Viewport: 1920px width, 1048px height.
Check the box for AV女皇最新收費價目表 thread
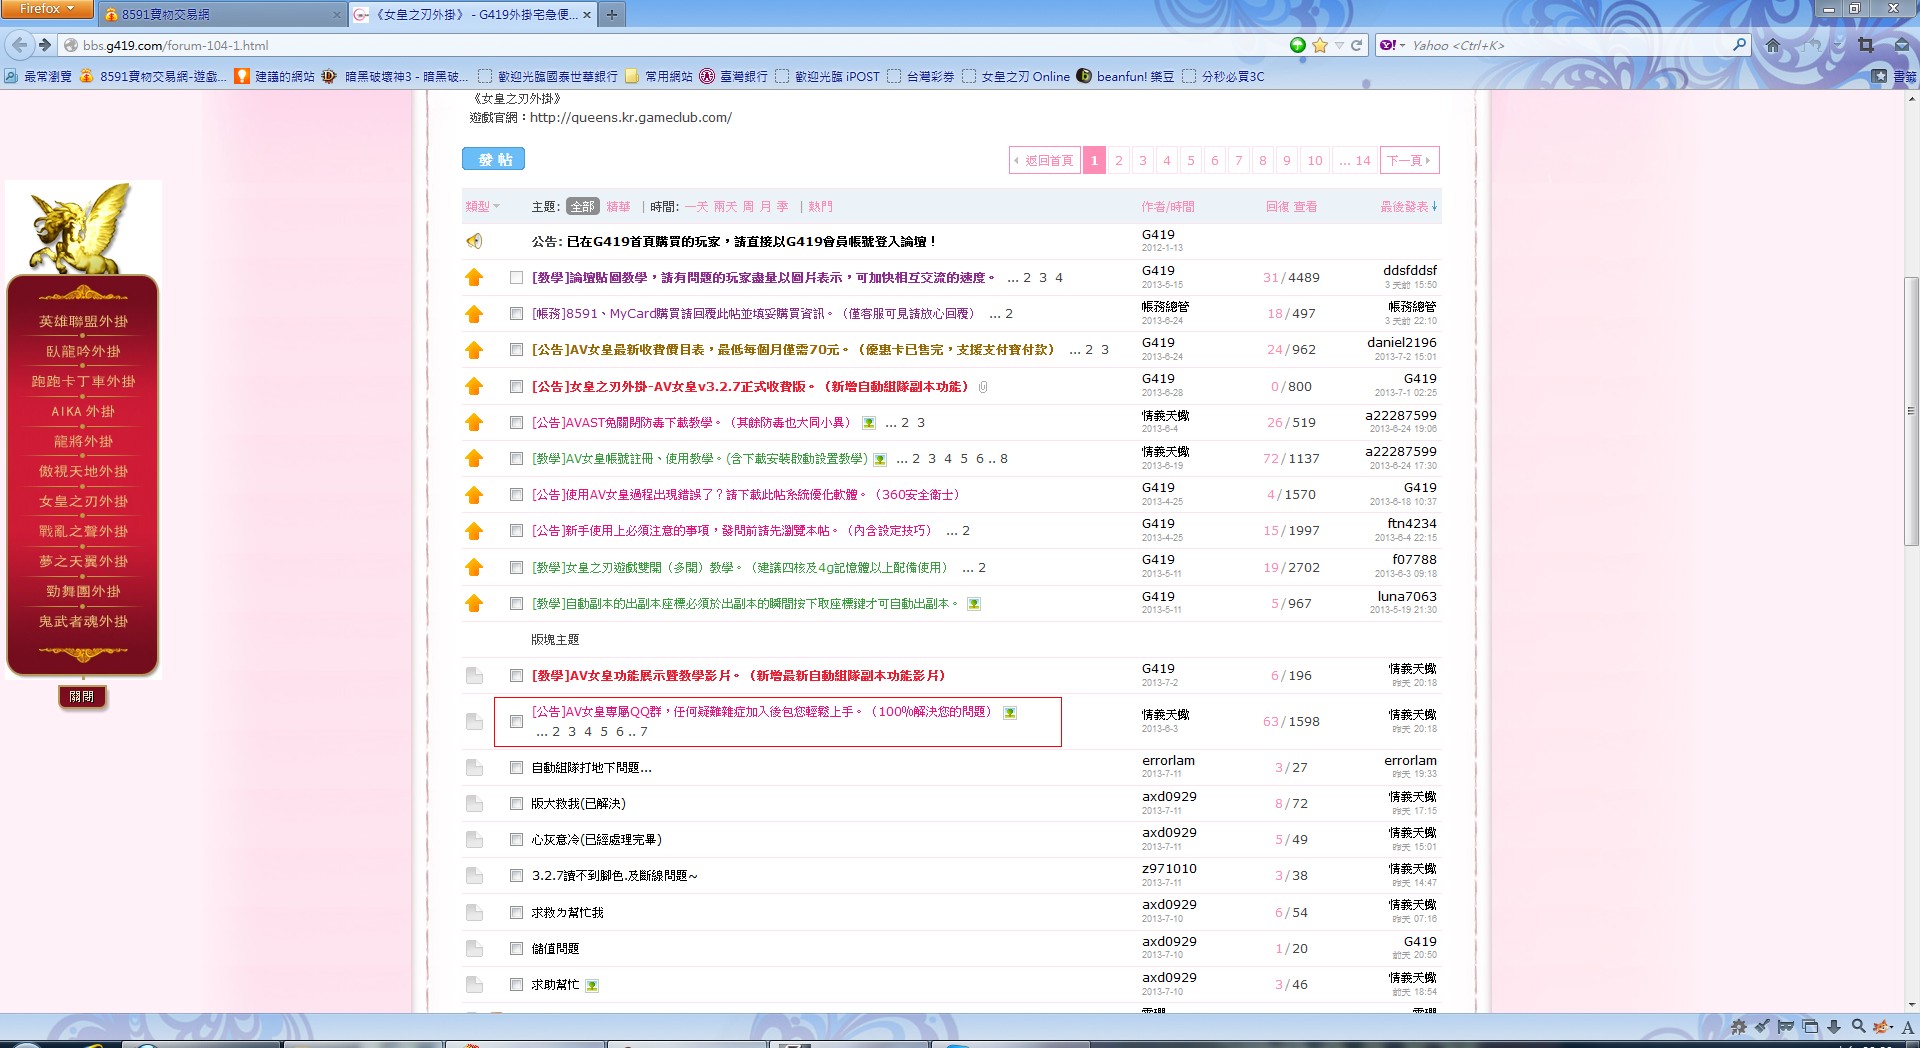pyautogui.click(x=516, y=350)
